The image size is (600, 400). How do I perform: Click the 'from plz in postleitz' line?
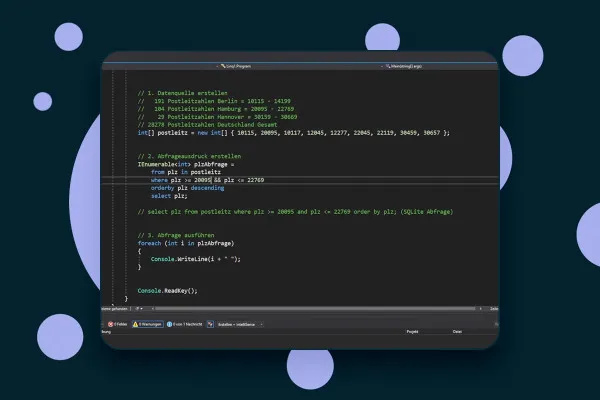(x=186, y=172)
